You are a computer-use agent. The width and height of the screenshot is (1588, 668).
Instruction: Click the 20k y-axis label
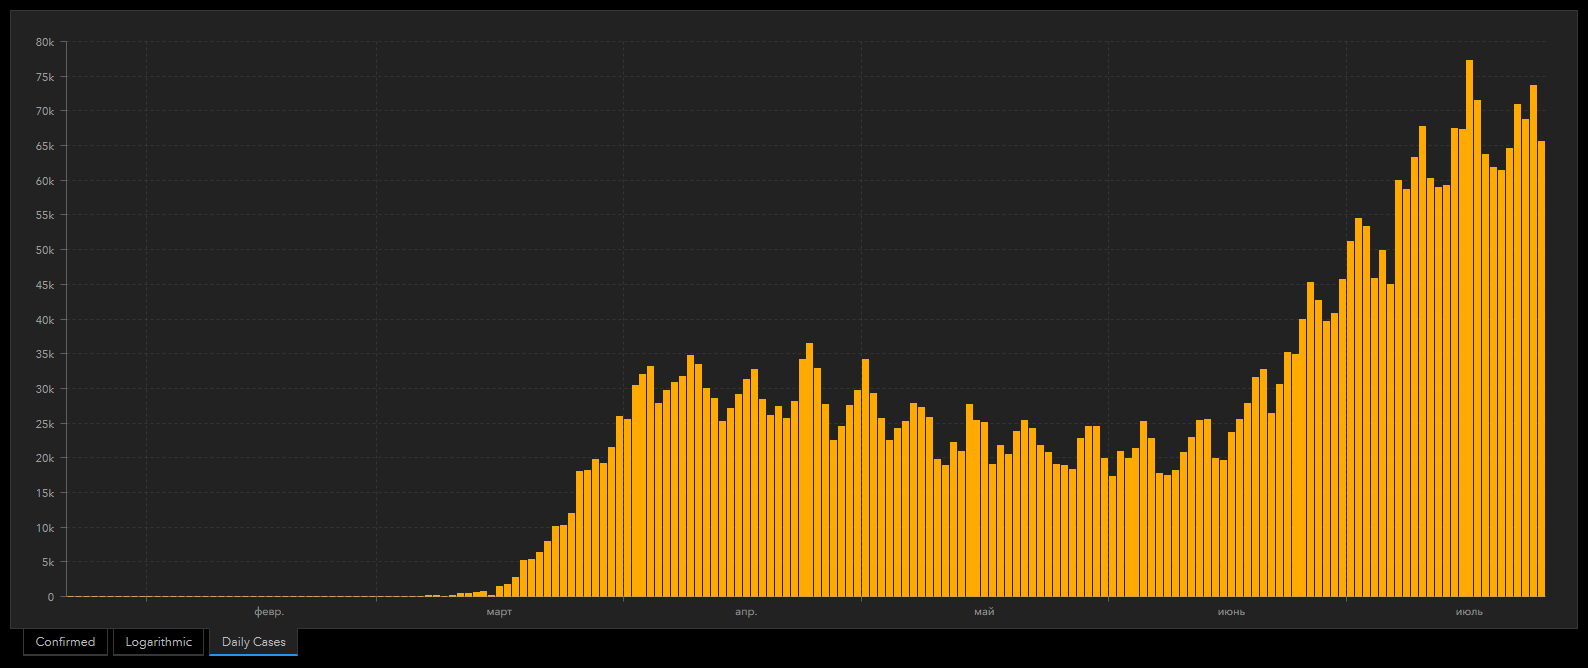[x=44, y=458]
